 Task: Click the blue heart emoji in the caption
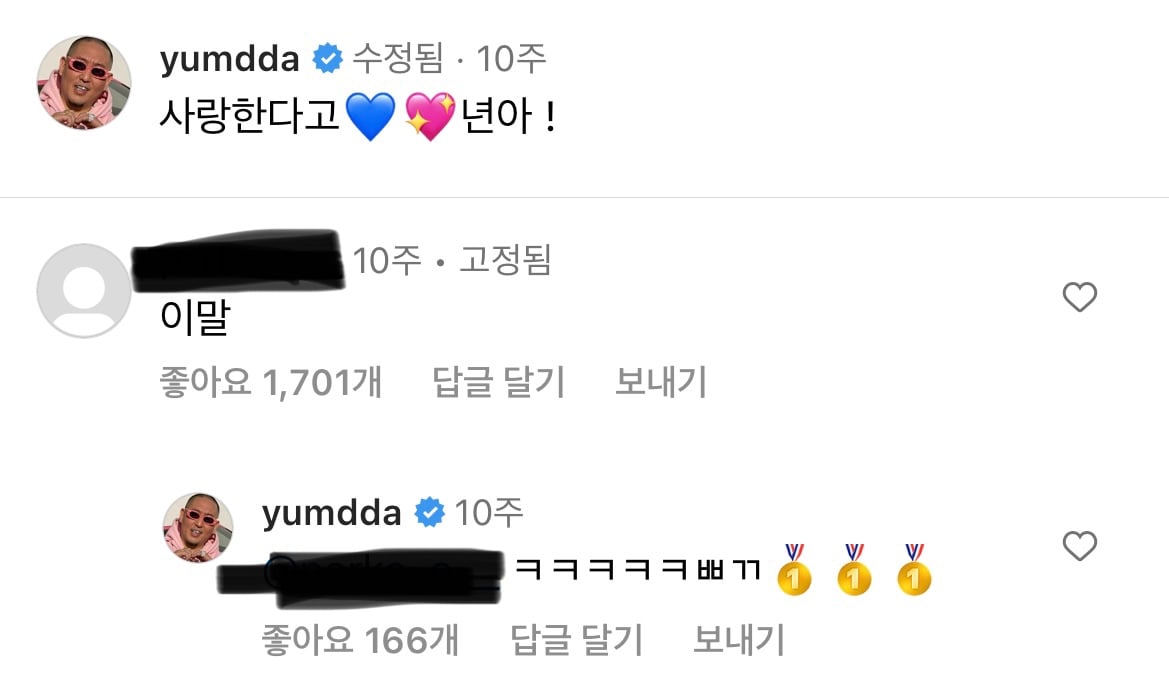coord(371,118)
